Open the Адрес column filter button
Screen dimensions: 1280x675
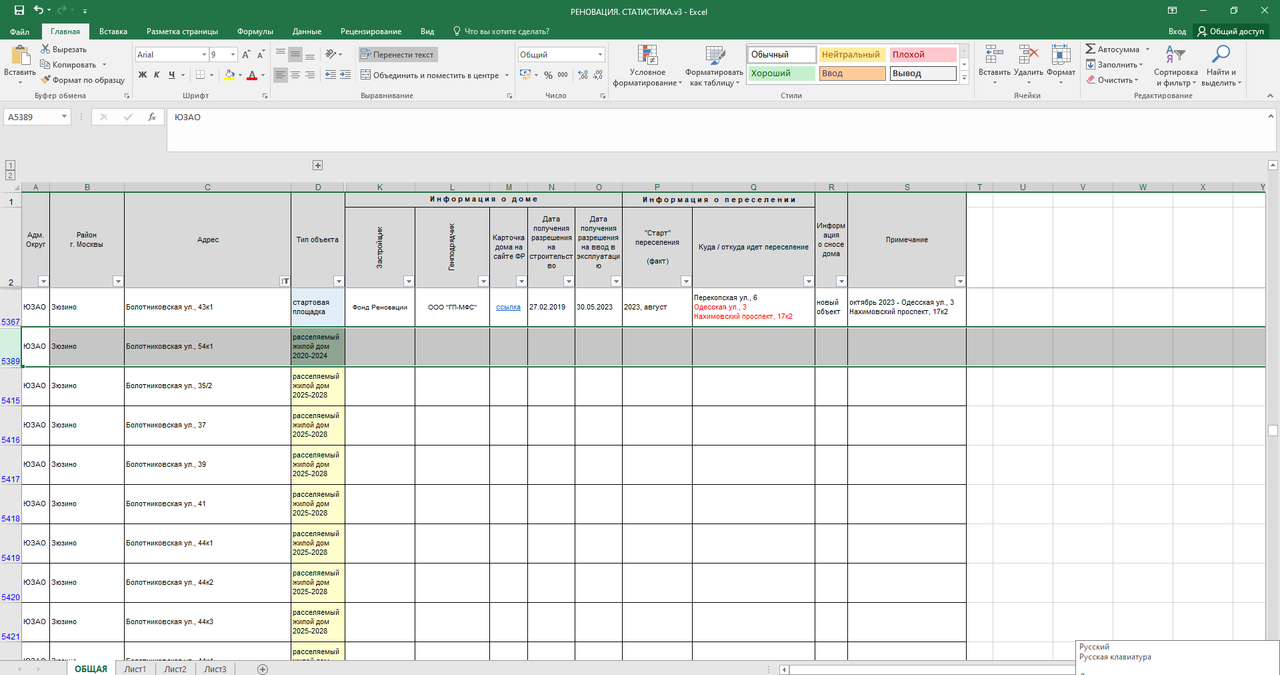coord(285,282)
